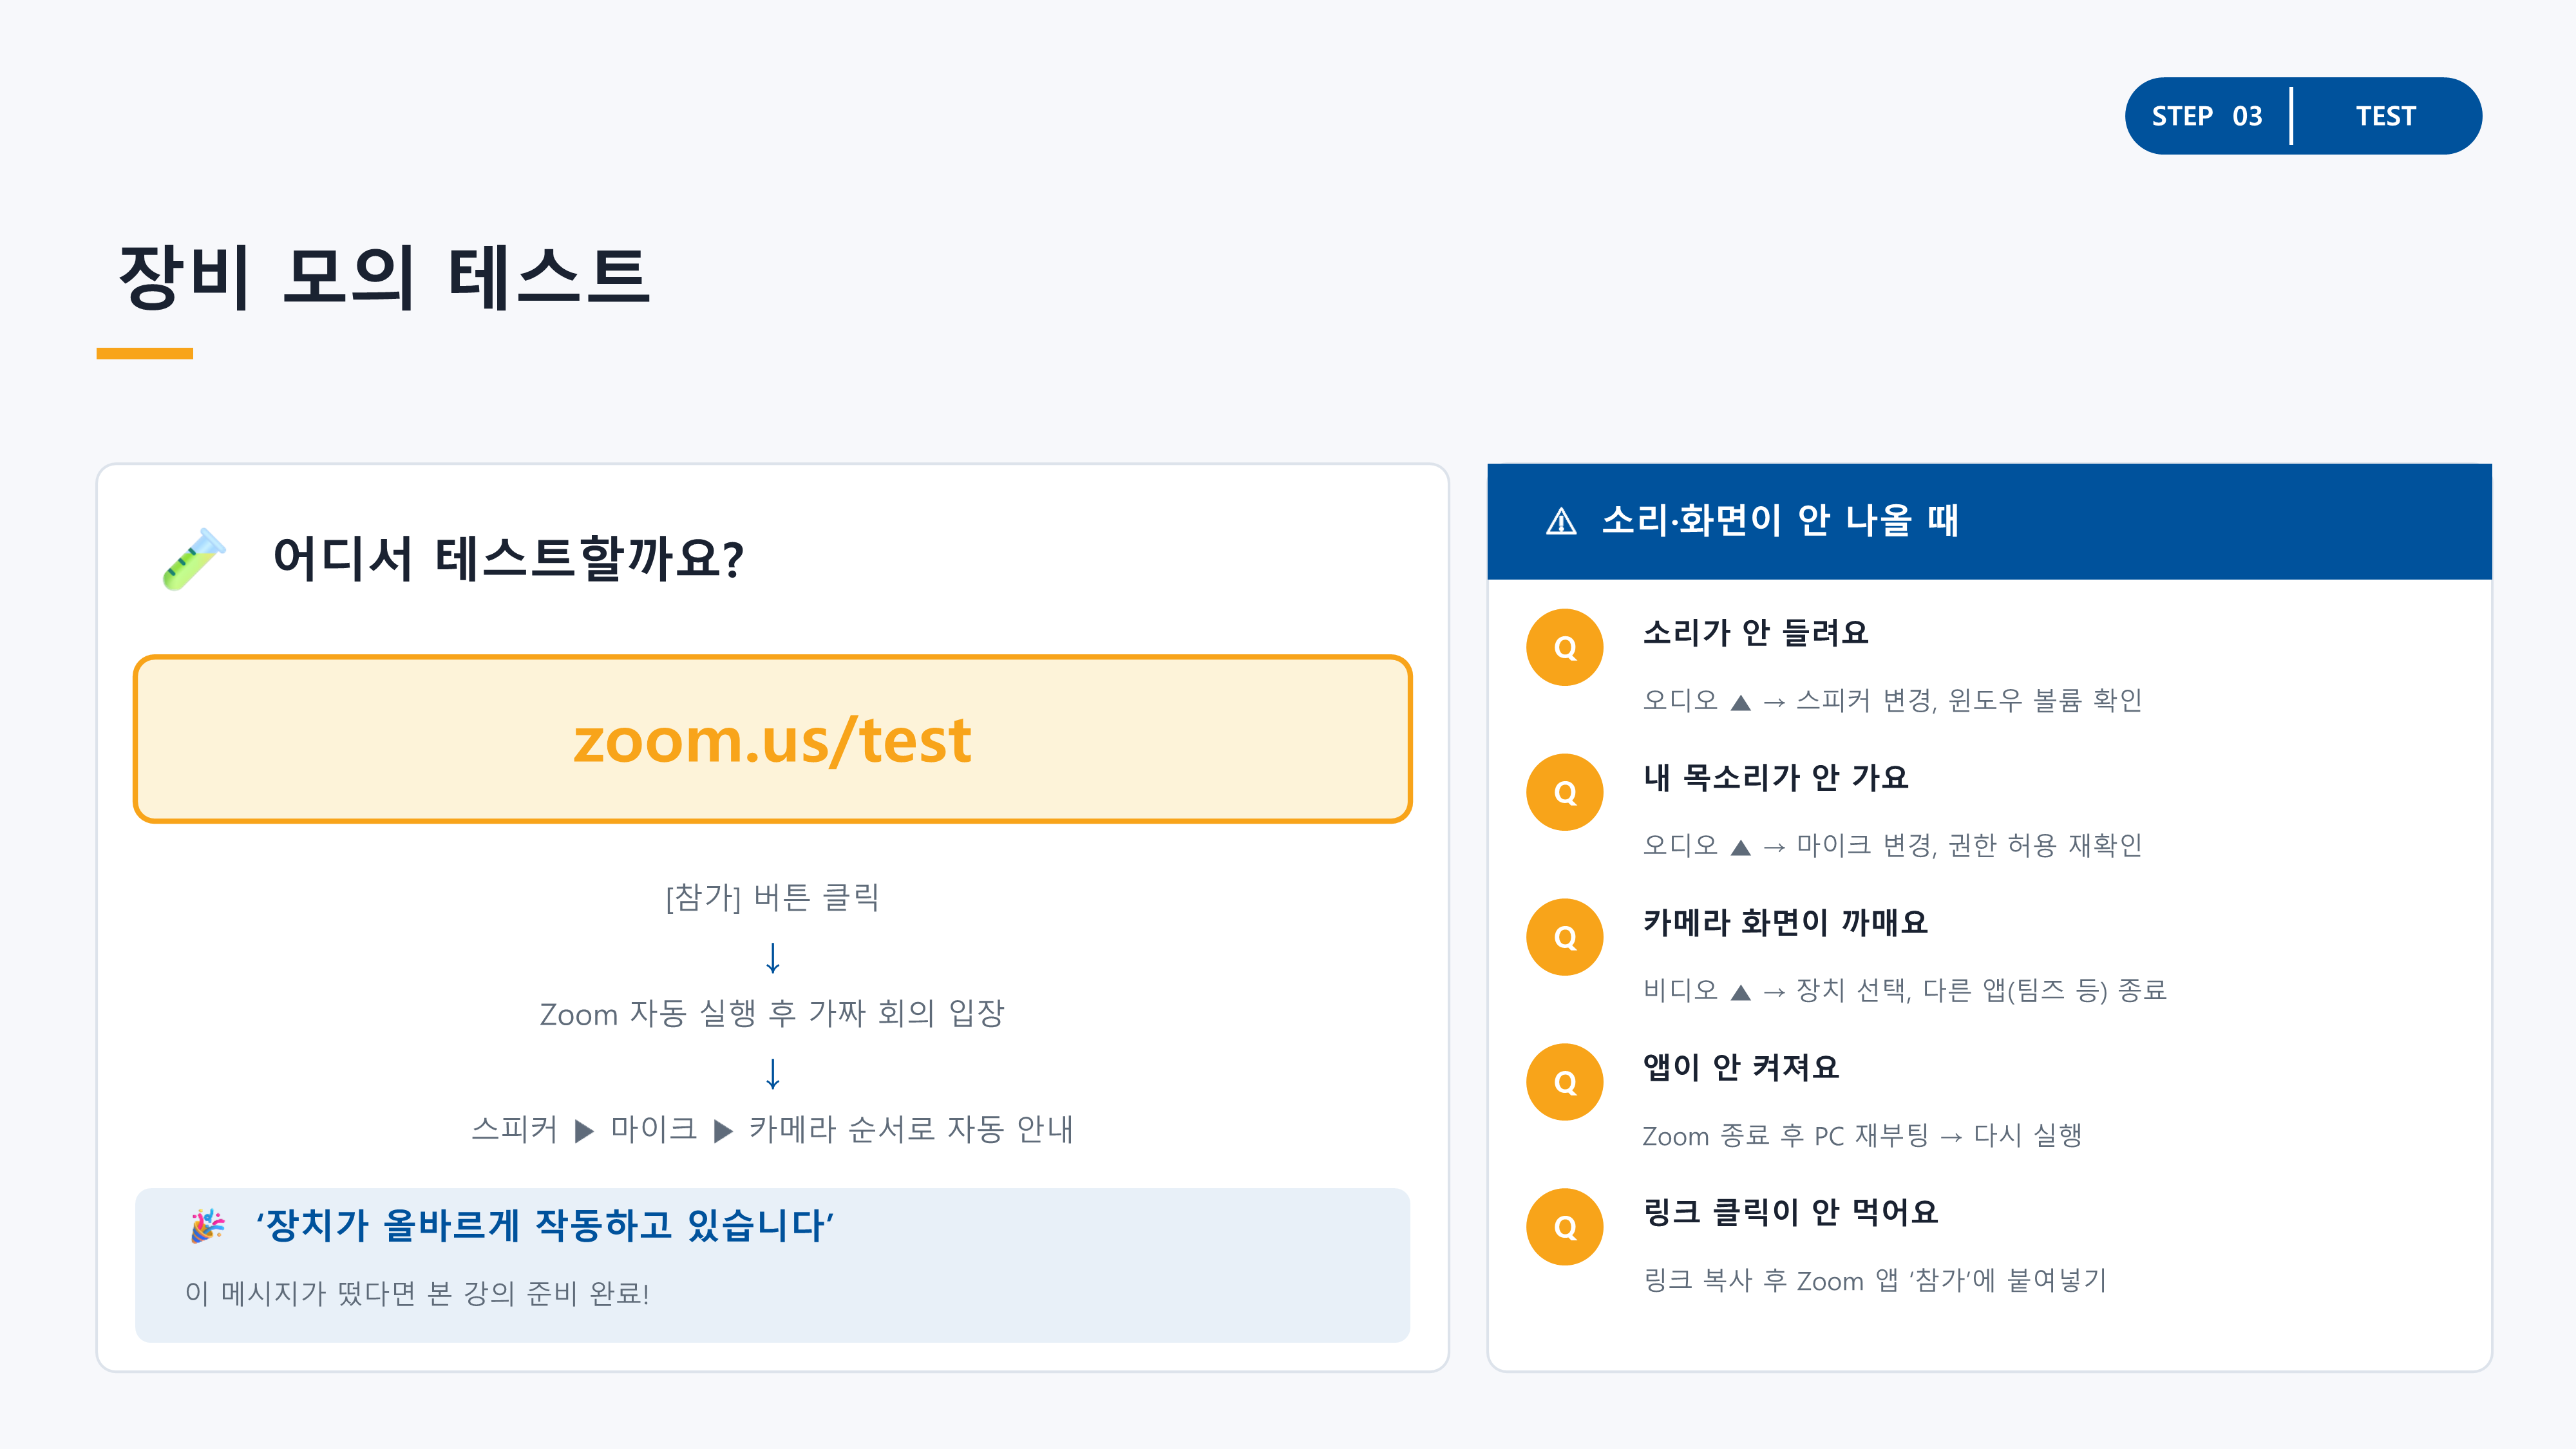Viewport: 2576px width, 1449px height.
Task: Click the warning triangle icon in blue header
Action: (1561, 521)
